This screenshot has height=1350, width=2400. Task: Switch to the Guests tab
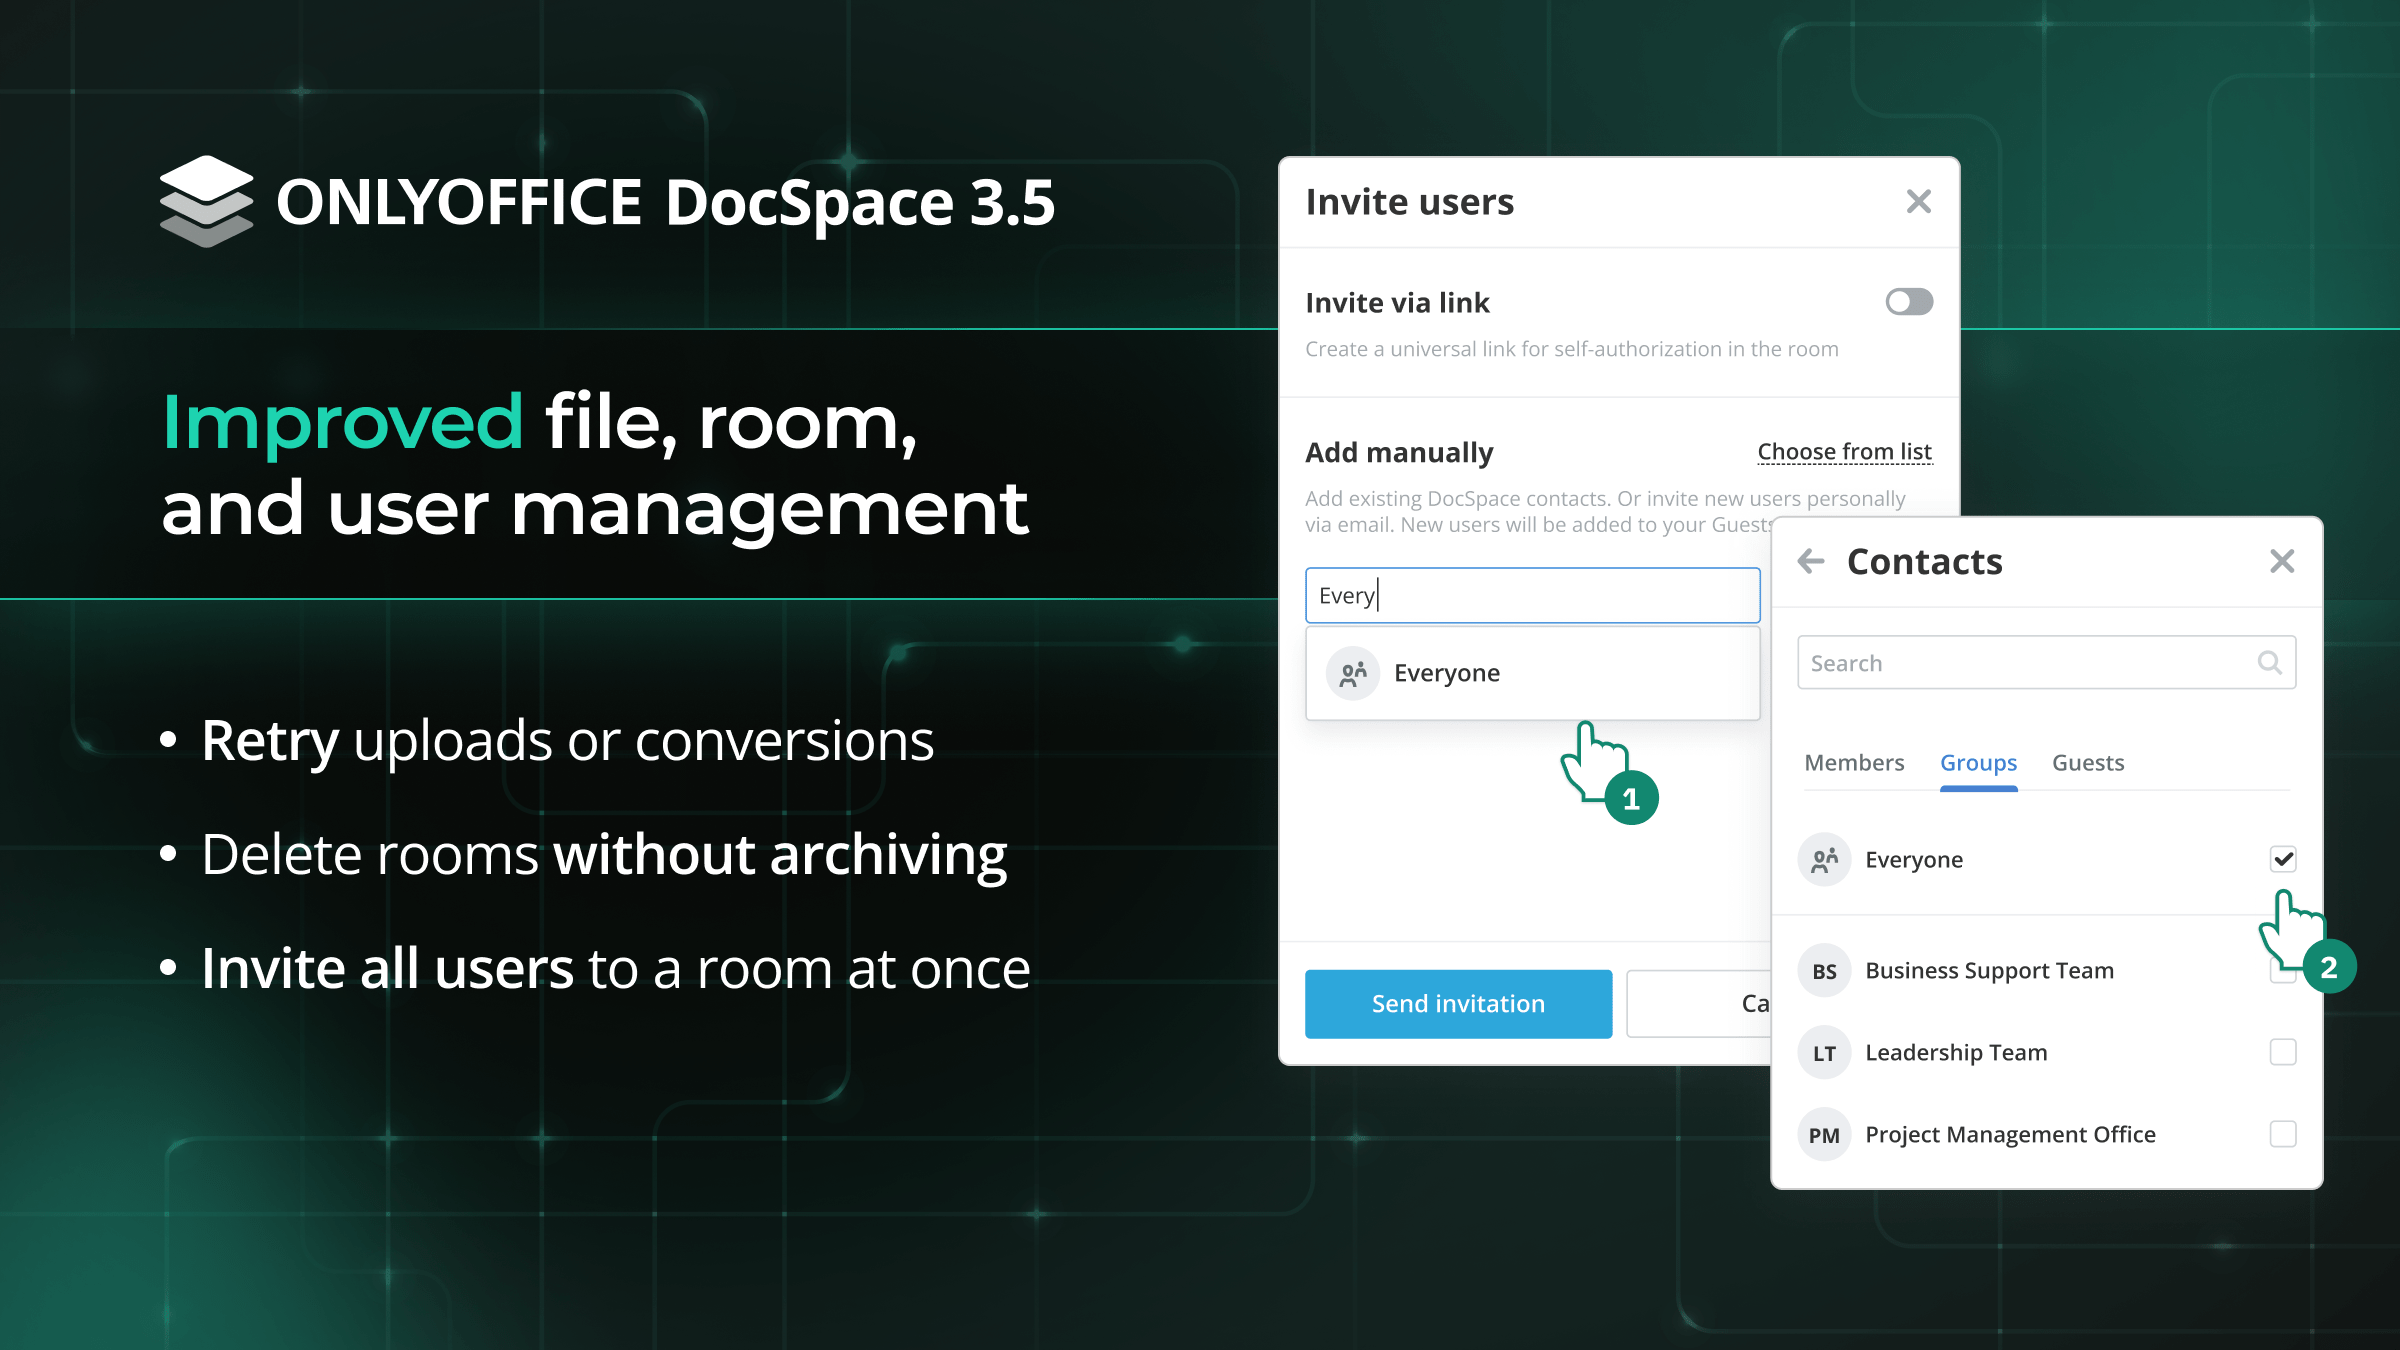pos(2088,763)
